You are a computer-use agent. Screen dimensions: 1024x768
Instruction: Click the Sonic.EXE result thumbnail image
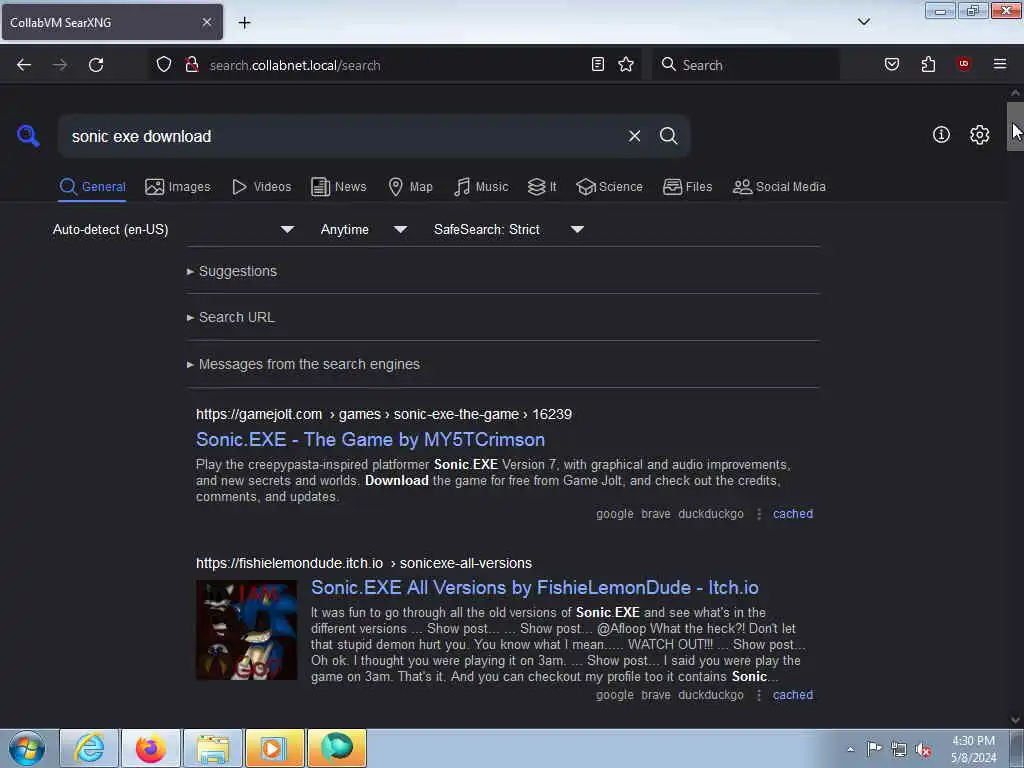(x=247, y=630)
